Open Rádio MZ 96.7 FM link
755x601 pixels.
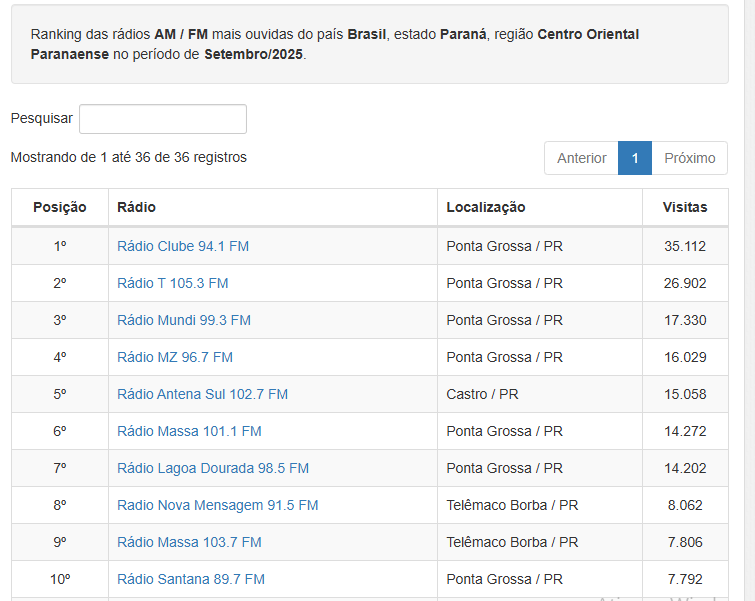coord(175,357)
